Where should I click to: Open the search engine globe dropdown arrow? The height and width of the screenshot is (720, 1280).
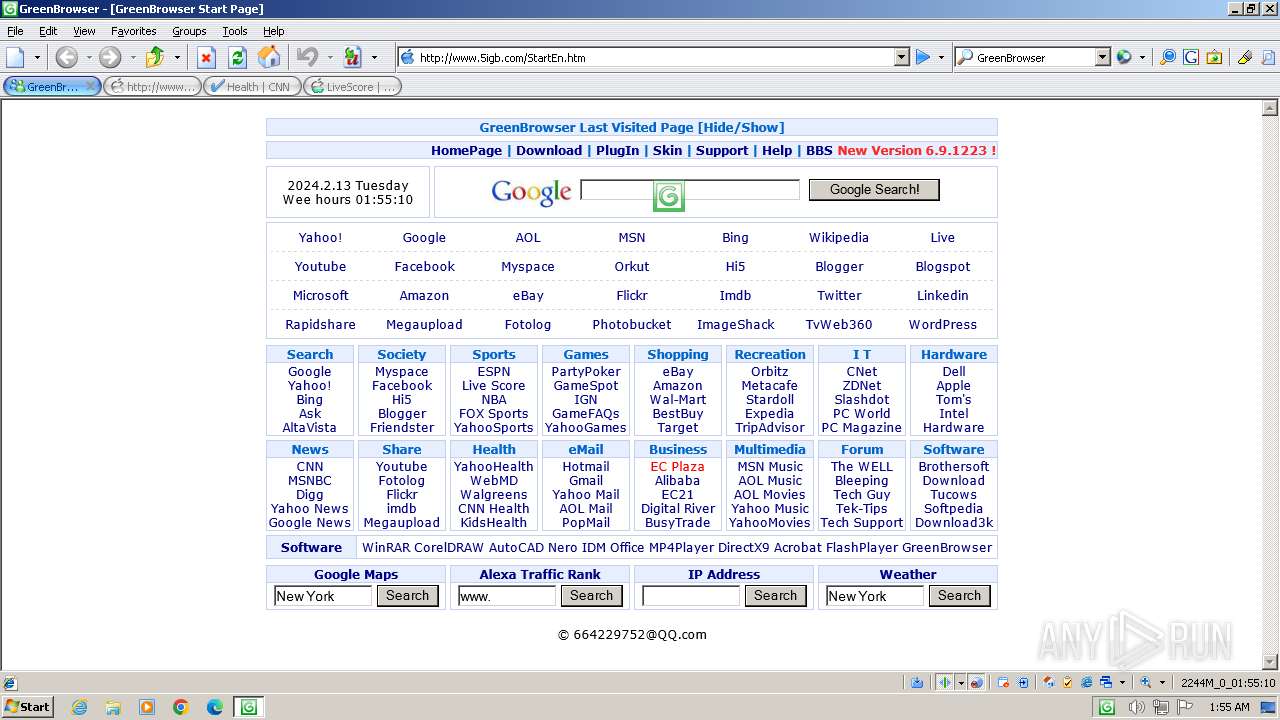click(x=1142, y=57)
